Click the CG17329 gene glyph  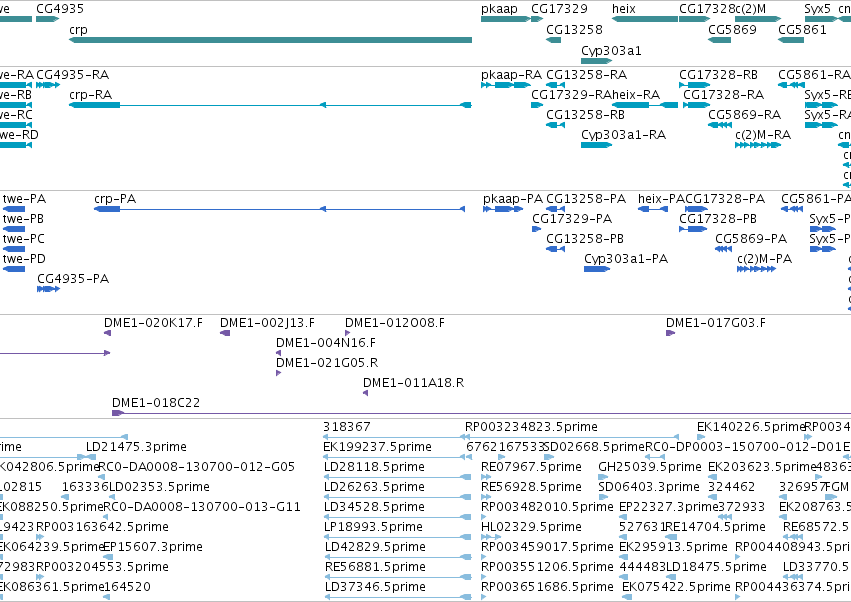(x=537, y=19)
